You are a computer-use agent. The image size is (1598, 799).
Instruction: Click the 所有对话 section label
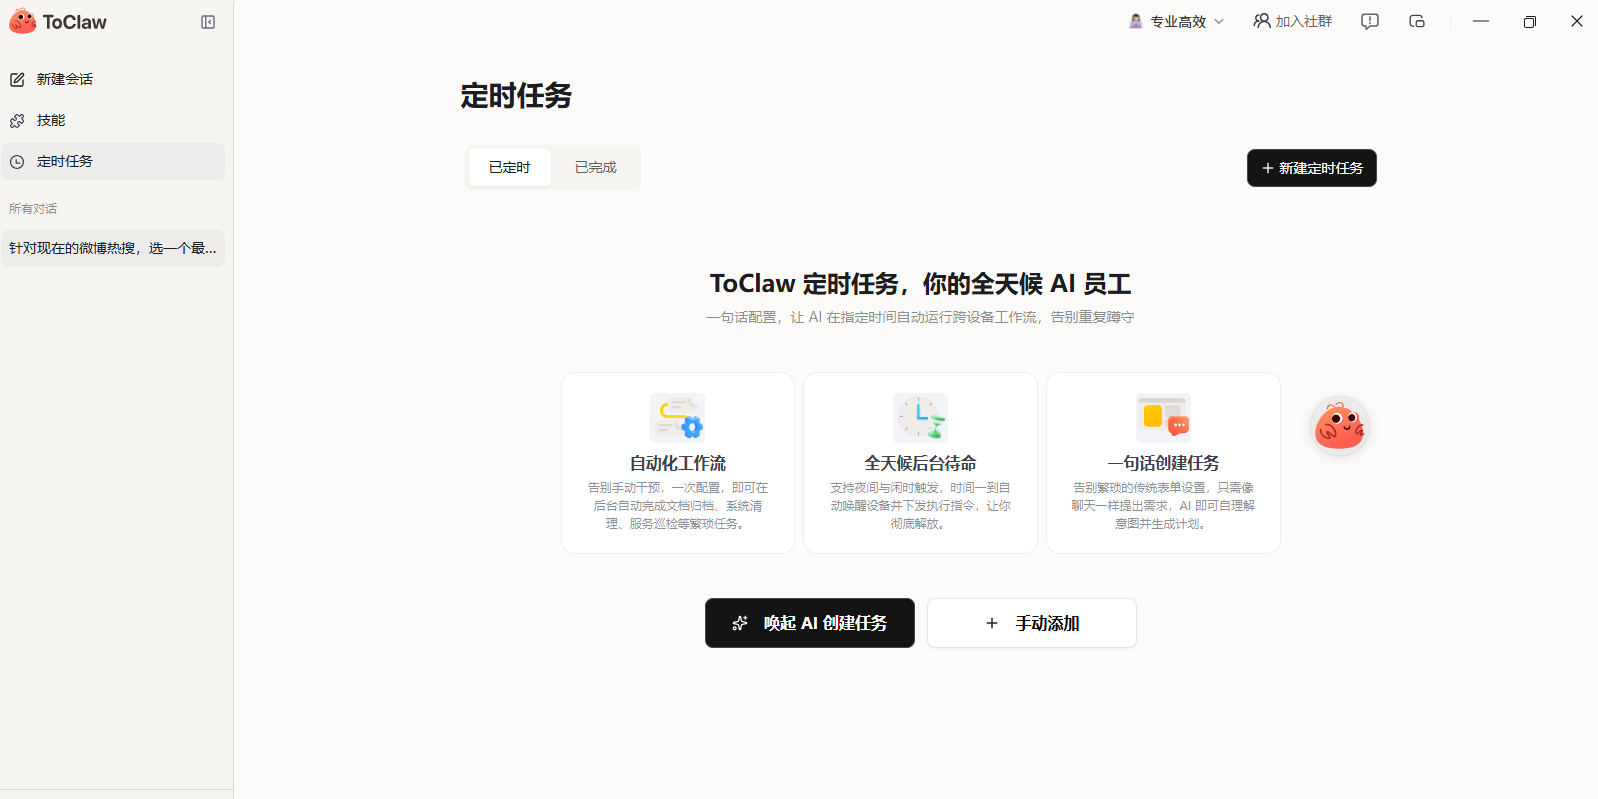33,209
